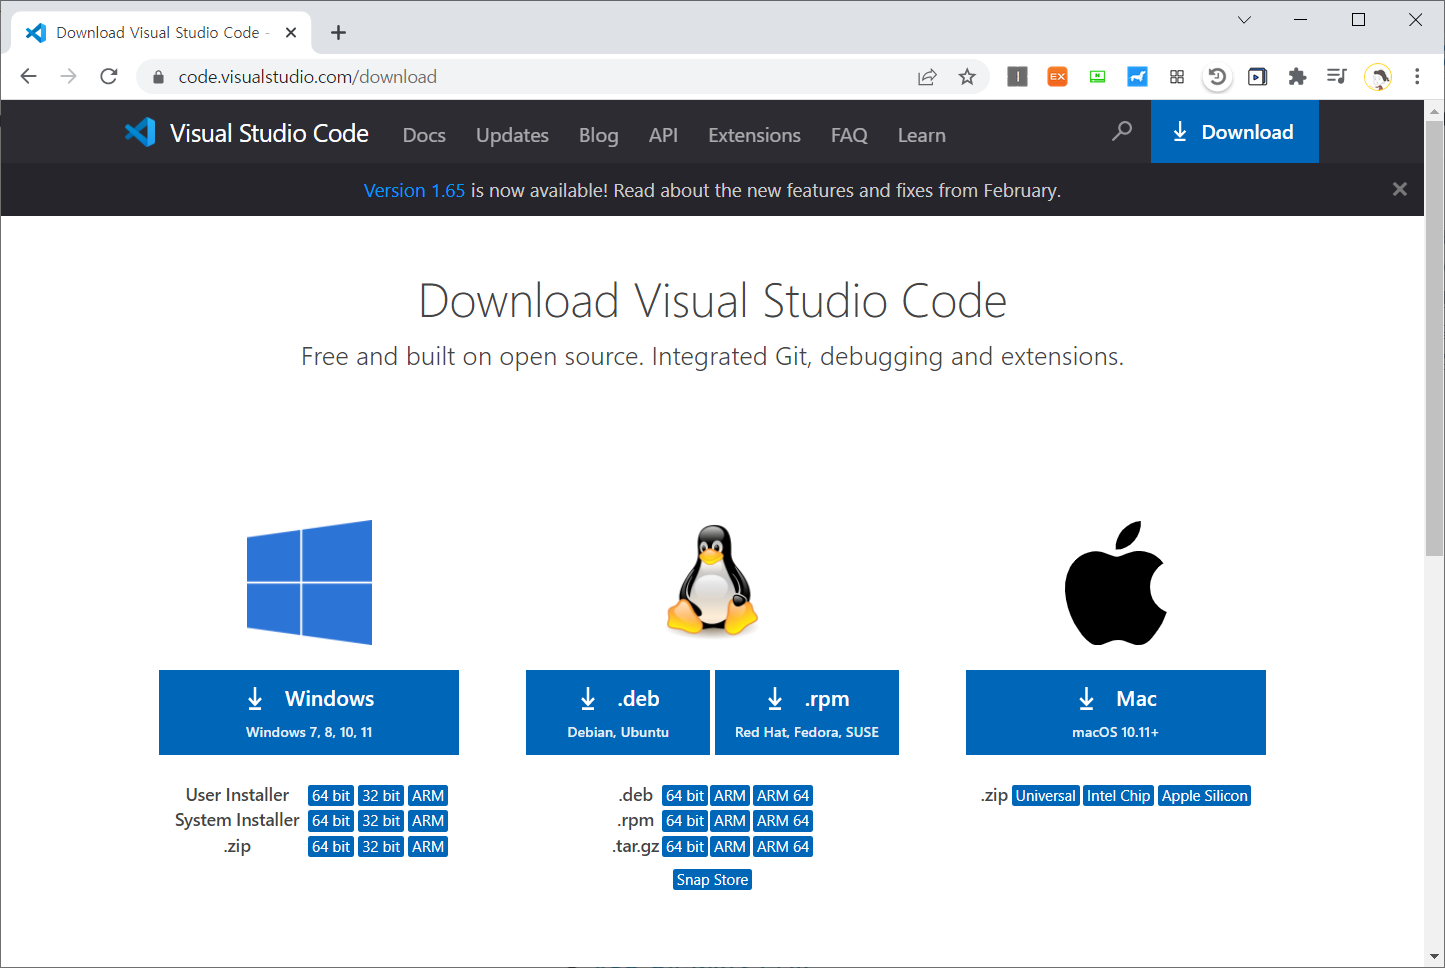Viewport: 1445px width, 968px height.
Task: Select Linux .deb ARM 64
Action: [783, 796]
